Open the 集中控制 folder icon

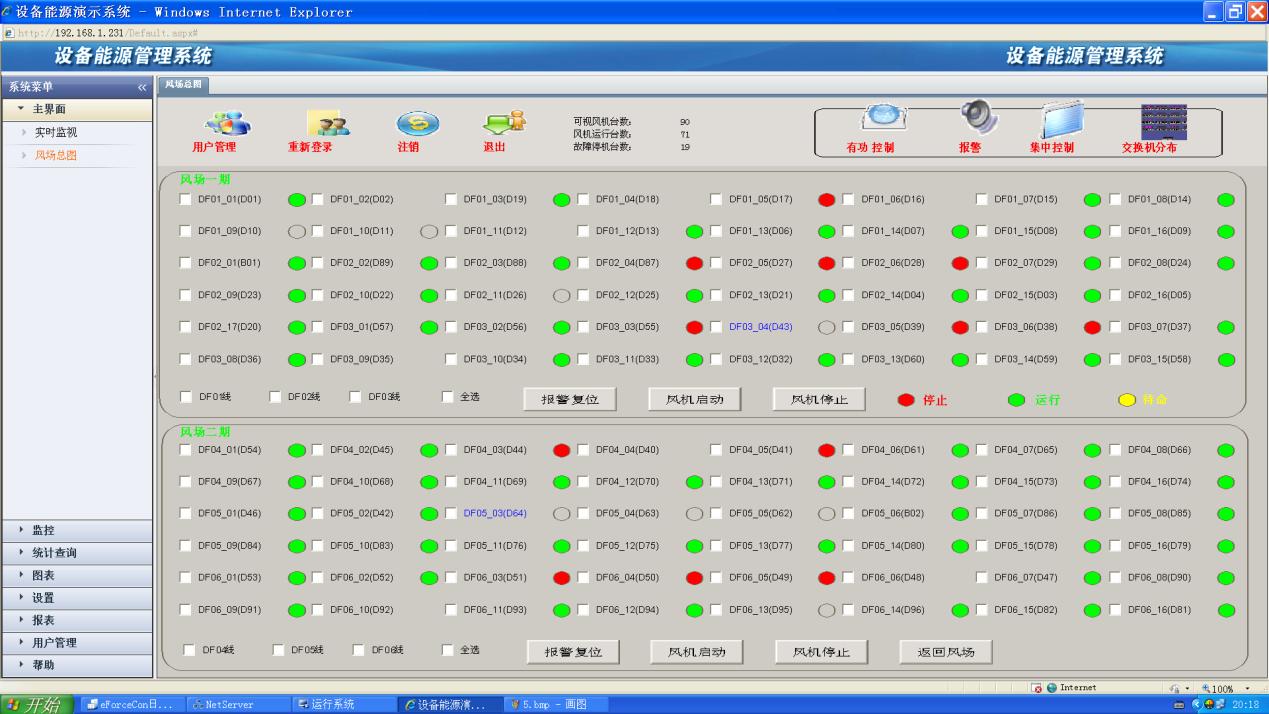[1062, 118]
